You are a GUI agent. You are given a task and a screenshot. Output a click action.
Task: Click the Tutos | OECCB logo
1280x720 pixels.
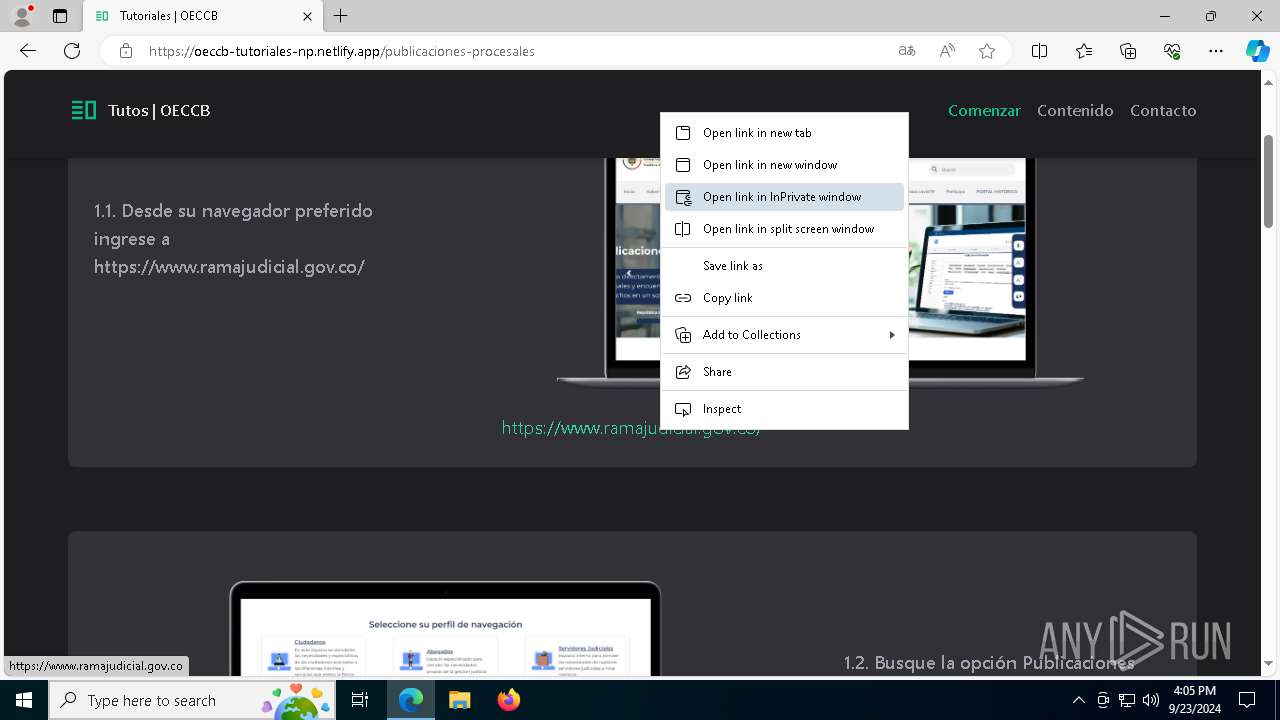tap(141, 110)
